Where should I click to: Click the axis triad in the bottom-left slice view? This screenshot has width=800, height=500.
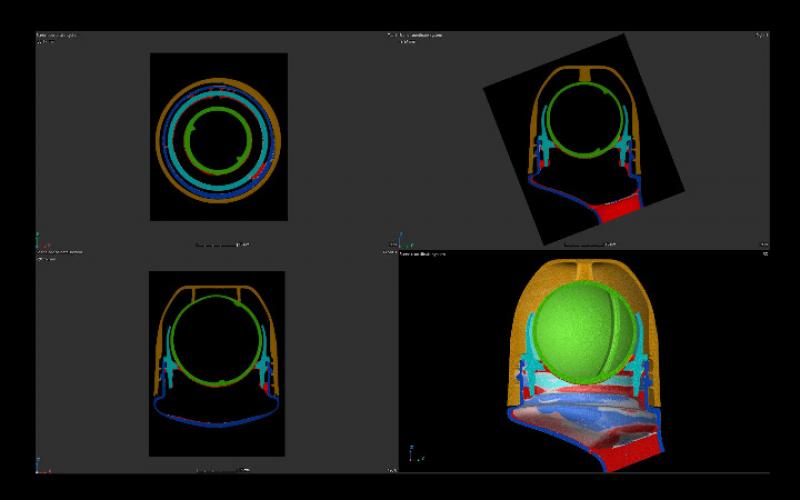40,465
